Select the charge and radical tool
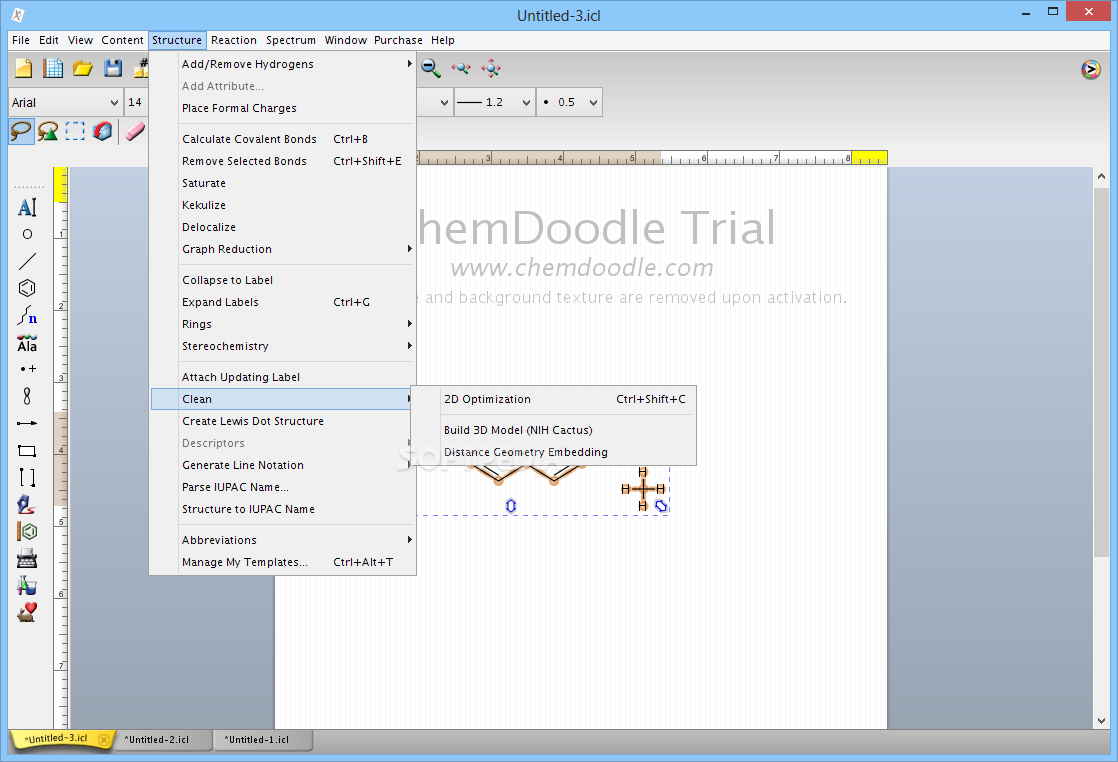Viewport: 1118px width, 762px height. coord(27,369)
